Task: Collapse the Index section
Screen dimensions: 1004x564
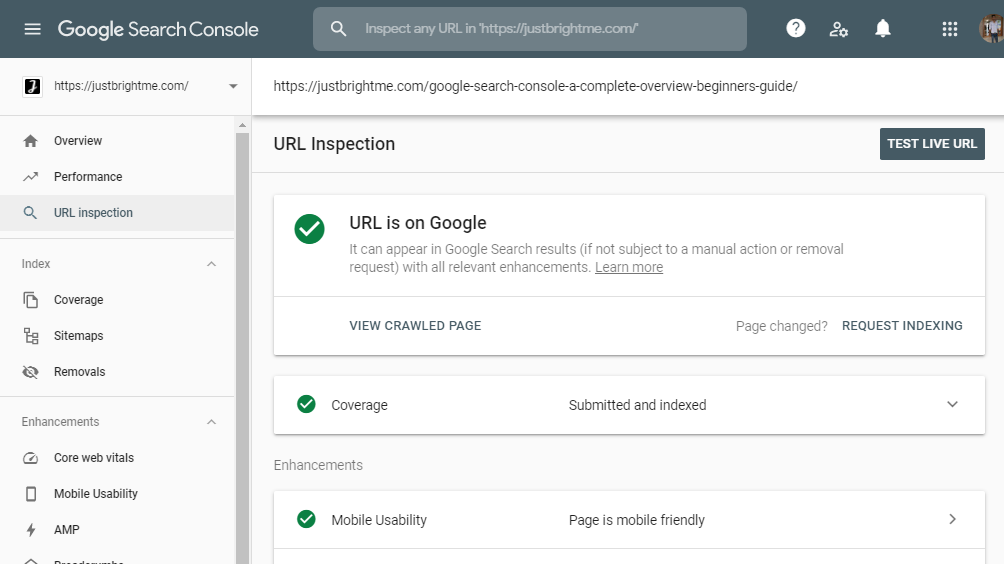Action: (x=211, y=264)
